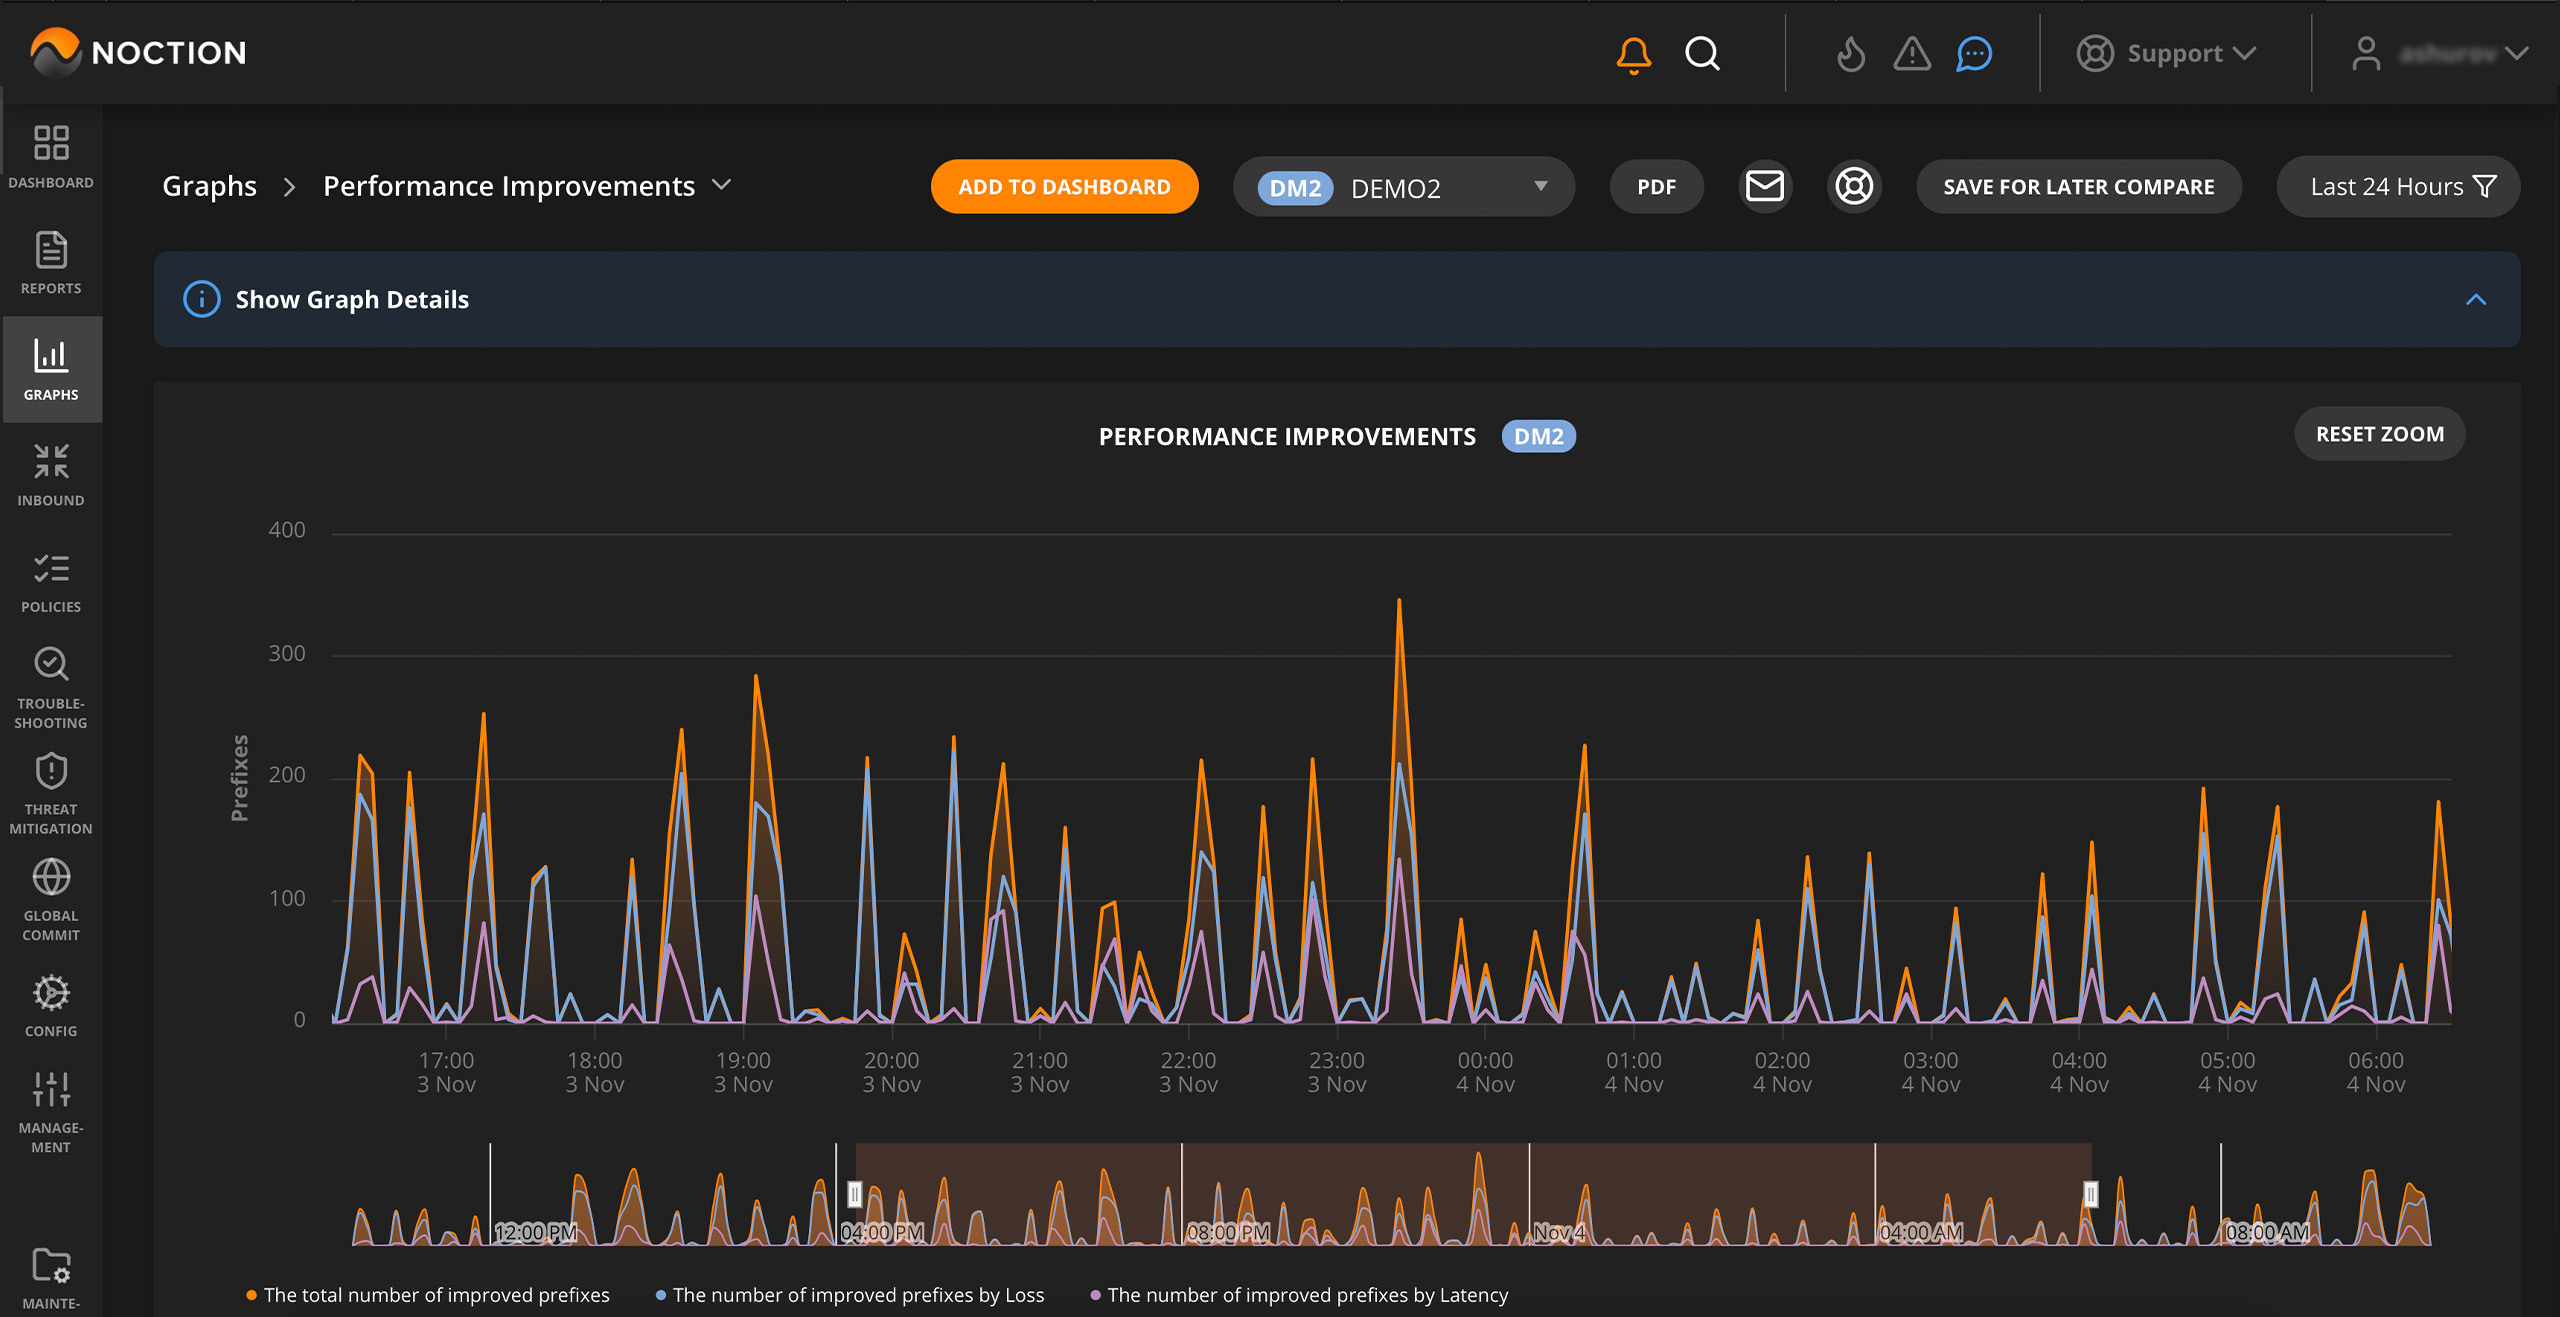Click the Reset Zoom button
The image size is (2560, 1317).
[x=2379, y=434]
